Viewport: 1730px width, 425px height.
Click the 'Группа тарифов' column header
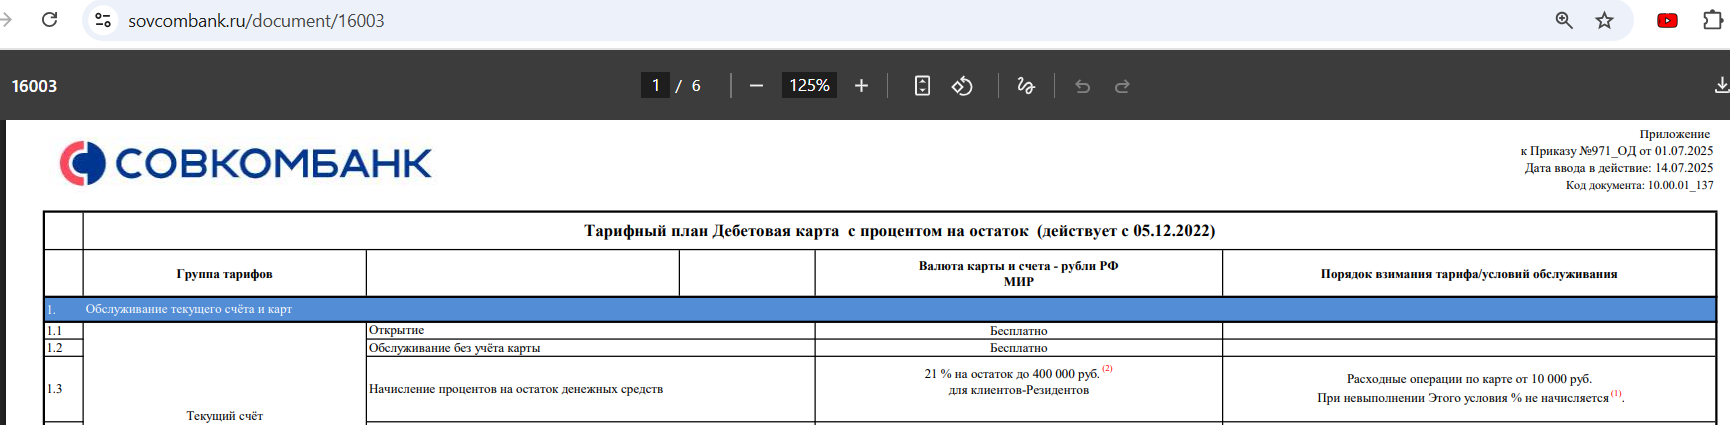tap(224, 274)
